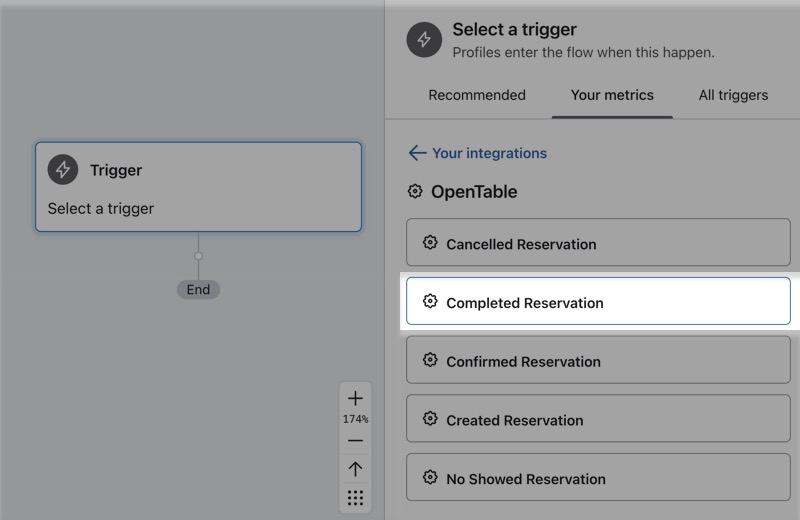Viewport: 800px width, 520px height.
Task: Click the lightning icon in the Trigger node
Action: 63,170
